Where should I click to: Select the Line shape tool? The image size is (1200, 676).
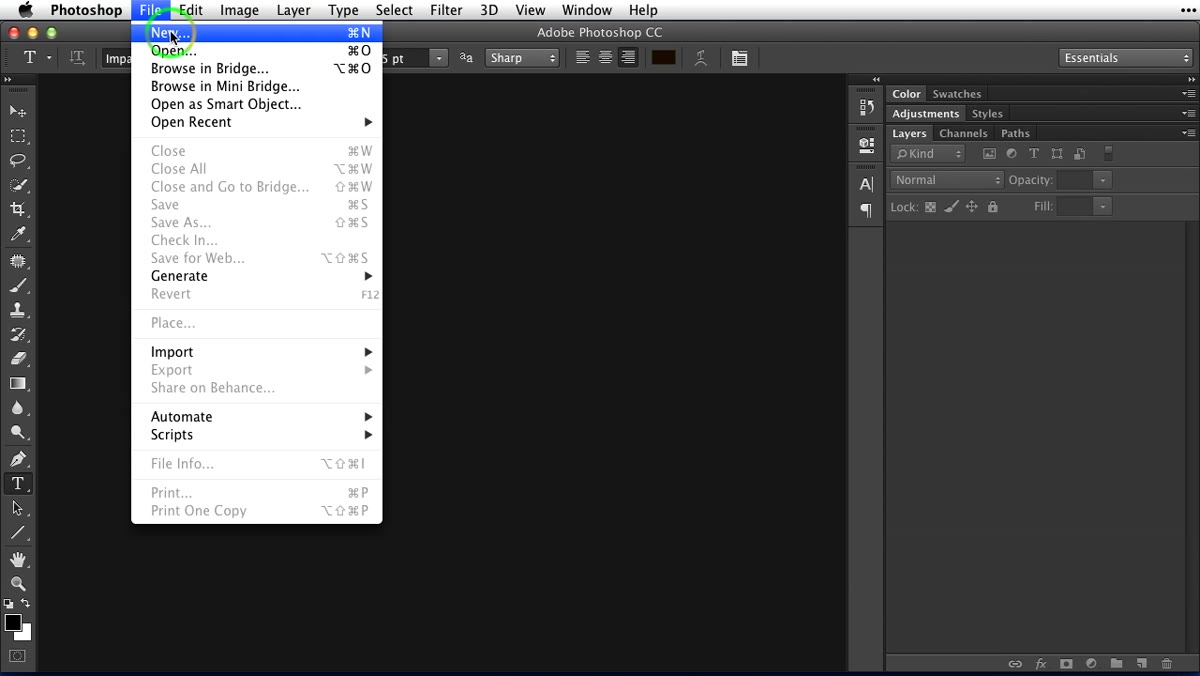[18, 534]
